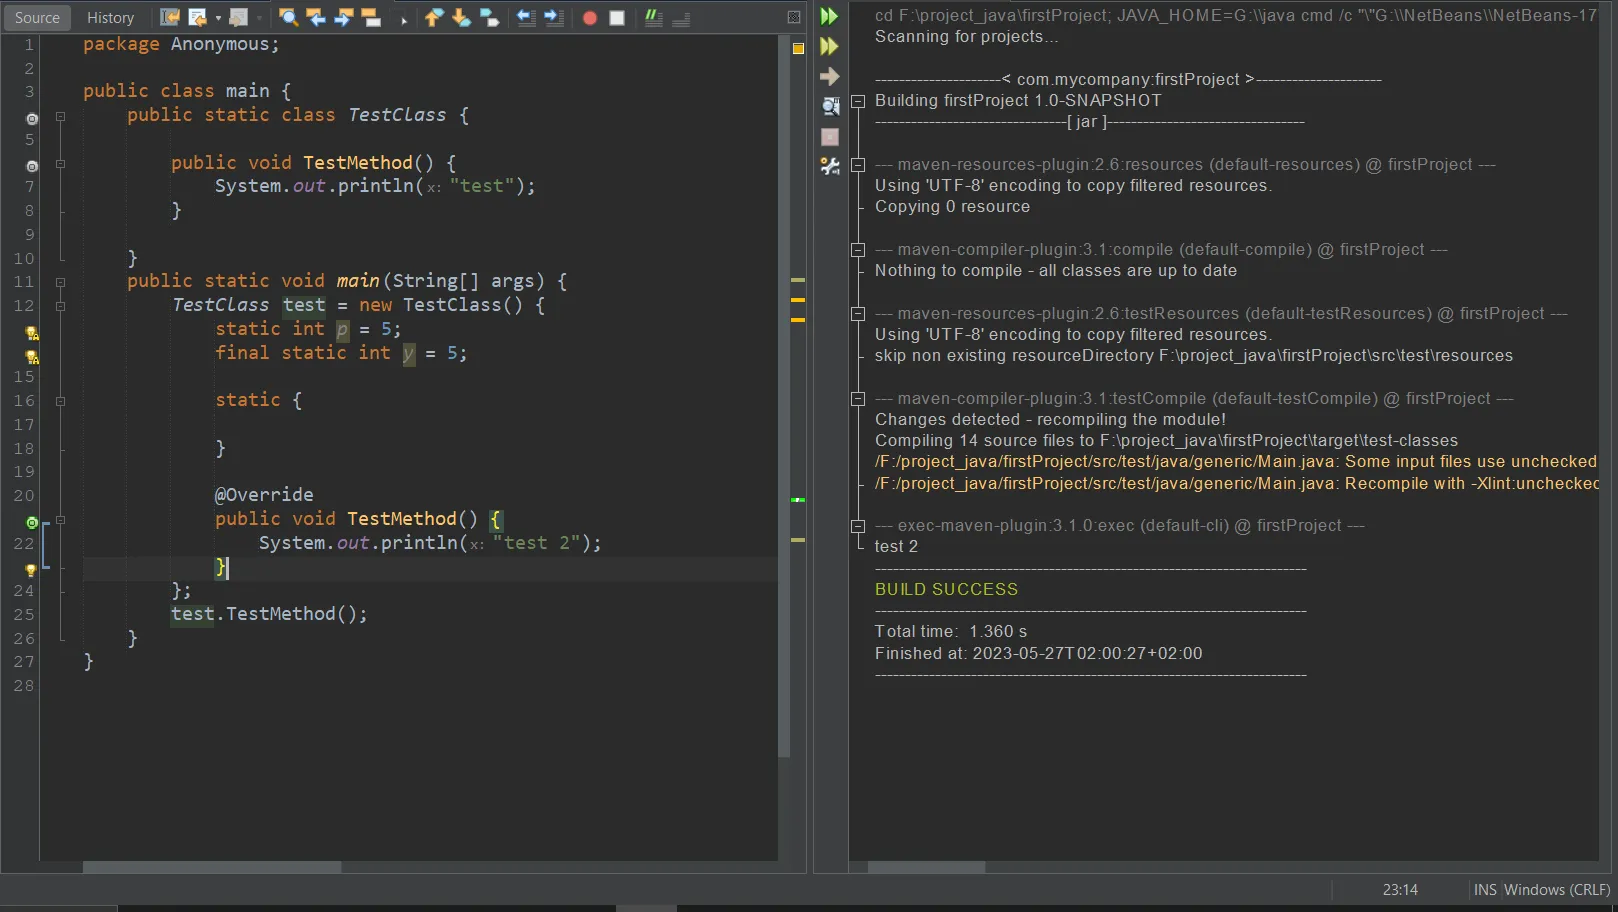The width and height of the screenshot is (1618, 912).
Task: Click the green Comment lines icon
Action: pyautogui.click(x=653, y=18)
